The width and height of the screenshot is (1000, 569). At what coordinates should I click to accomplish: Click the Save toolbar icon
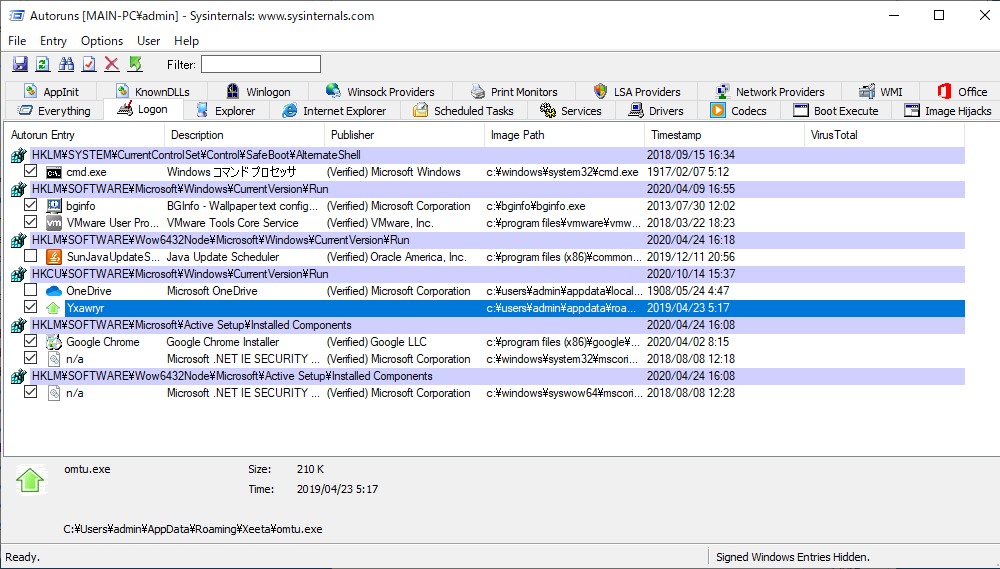point(20,64)
